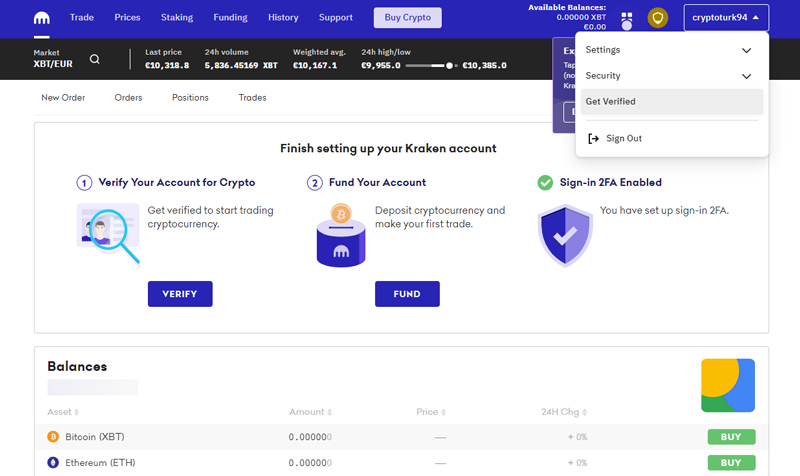Click the Sign Out arrow icon

click(593, 138)
